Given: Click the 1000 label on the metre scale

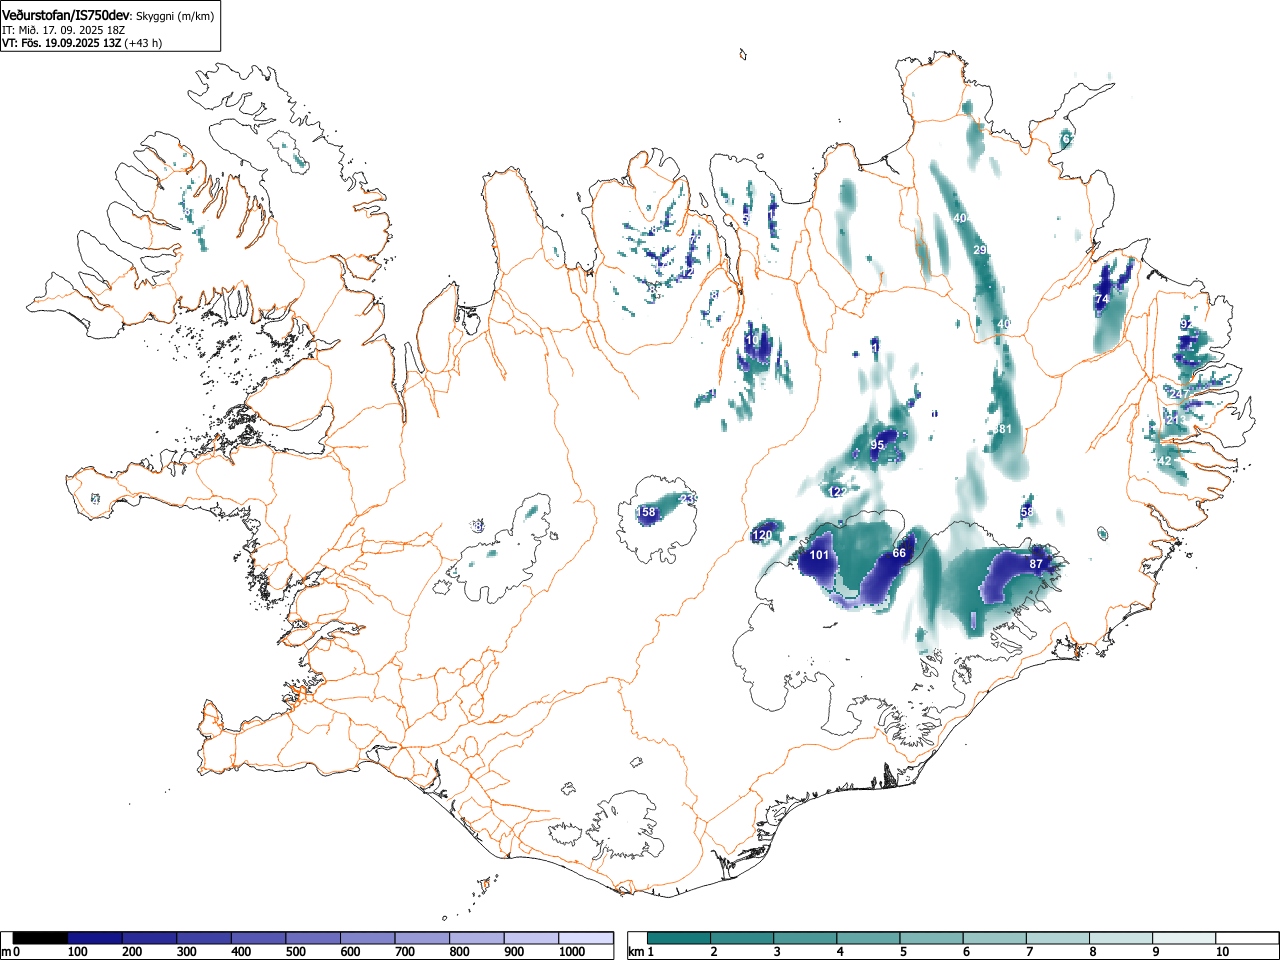Looking at the screenshot, I should tap(572, 952).
